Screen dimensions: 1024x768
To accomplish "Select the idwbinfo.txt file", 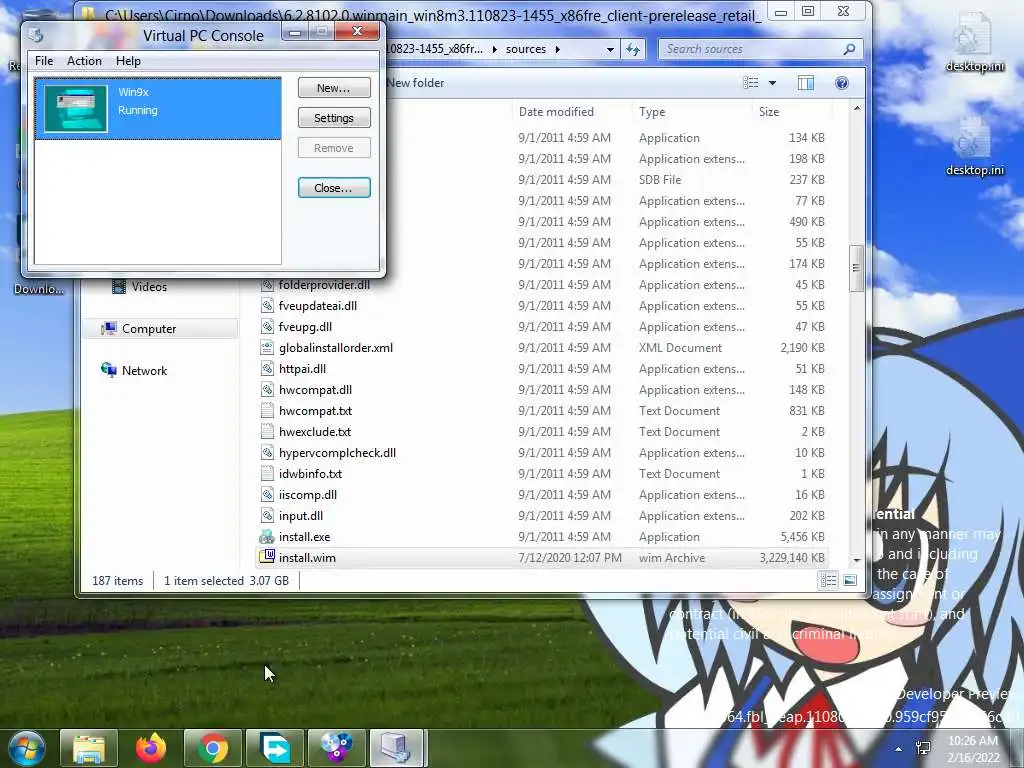I will (310, 473).
